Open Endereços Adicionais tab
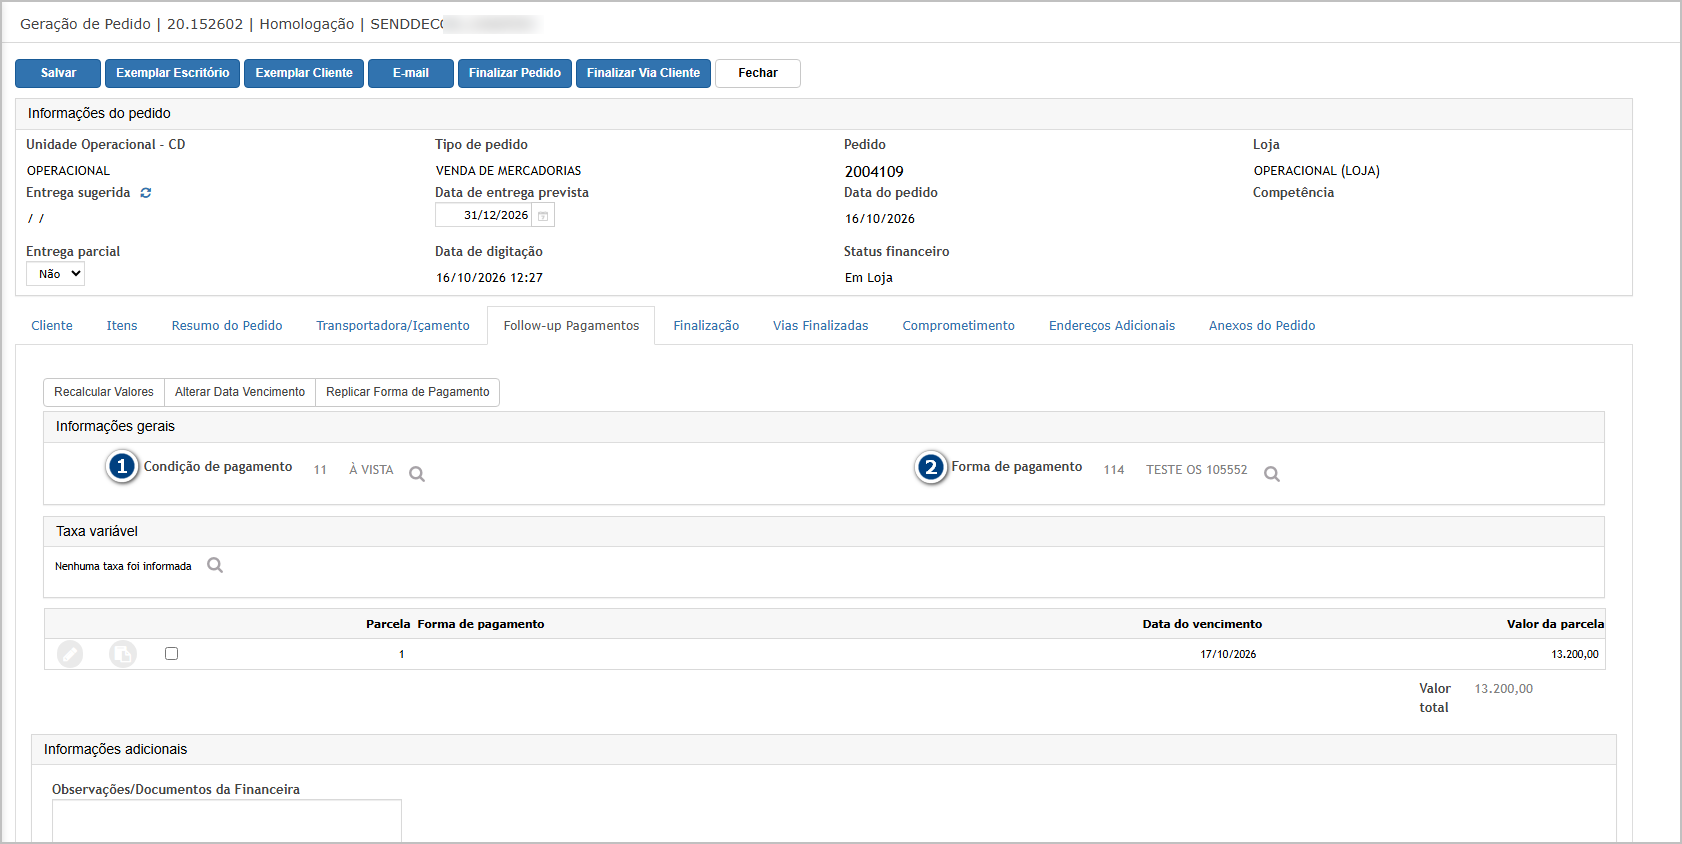 1112,326
